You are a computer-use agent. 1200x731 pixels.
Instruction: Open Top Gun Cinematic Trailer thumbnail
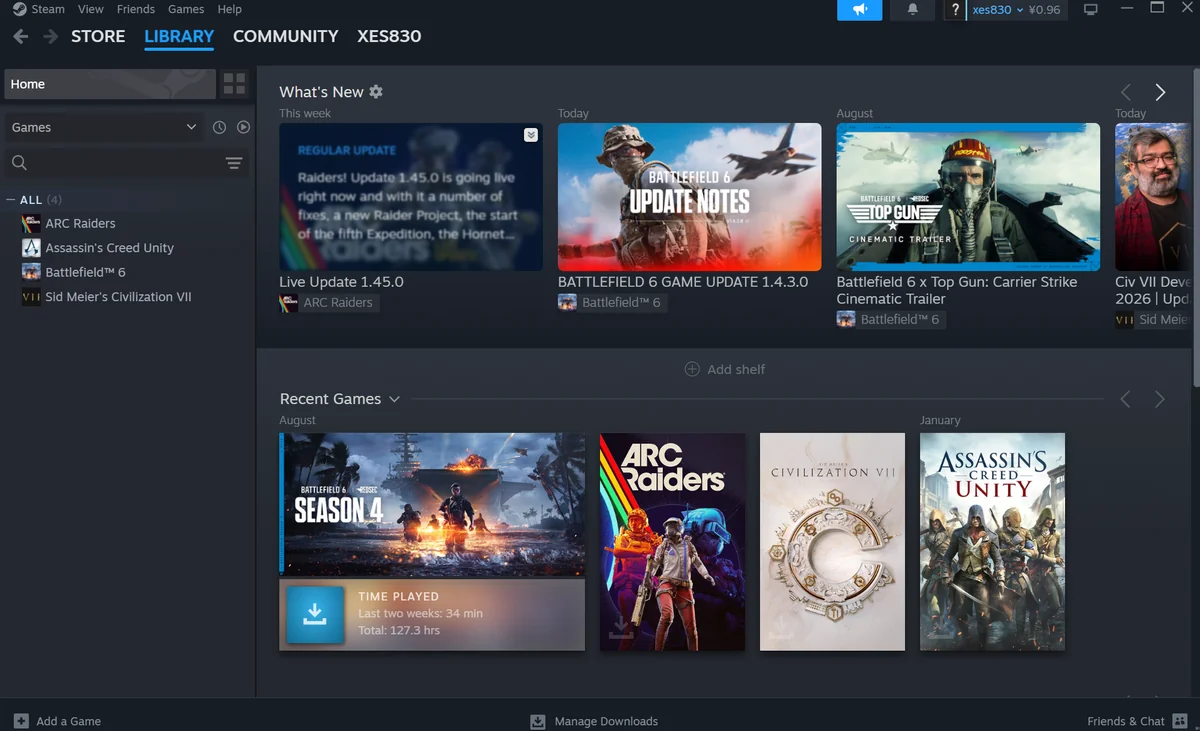(x=968, y=197)
